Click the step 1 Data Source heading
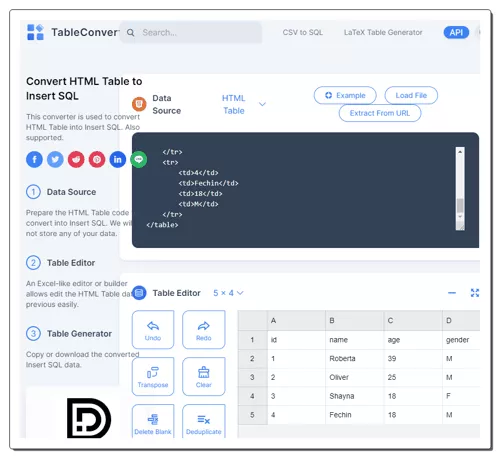The image size is (500, 458). [71, 192]
